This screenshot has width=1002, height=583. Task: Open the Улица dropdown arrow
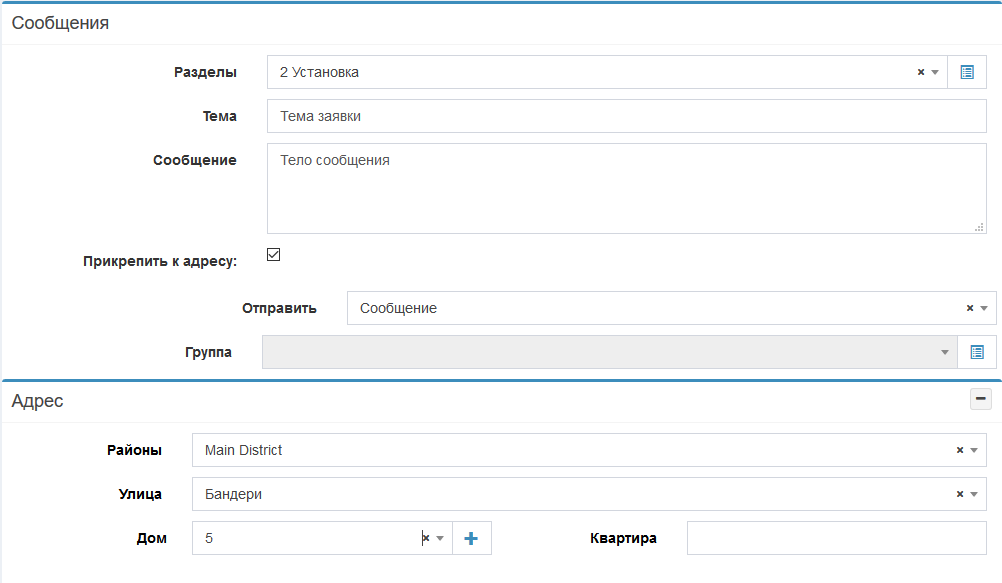pos(973,494)
